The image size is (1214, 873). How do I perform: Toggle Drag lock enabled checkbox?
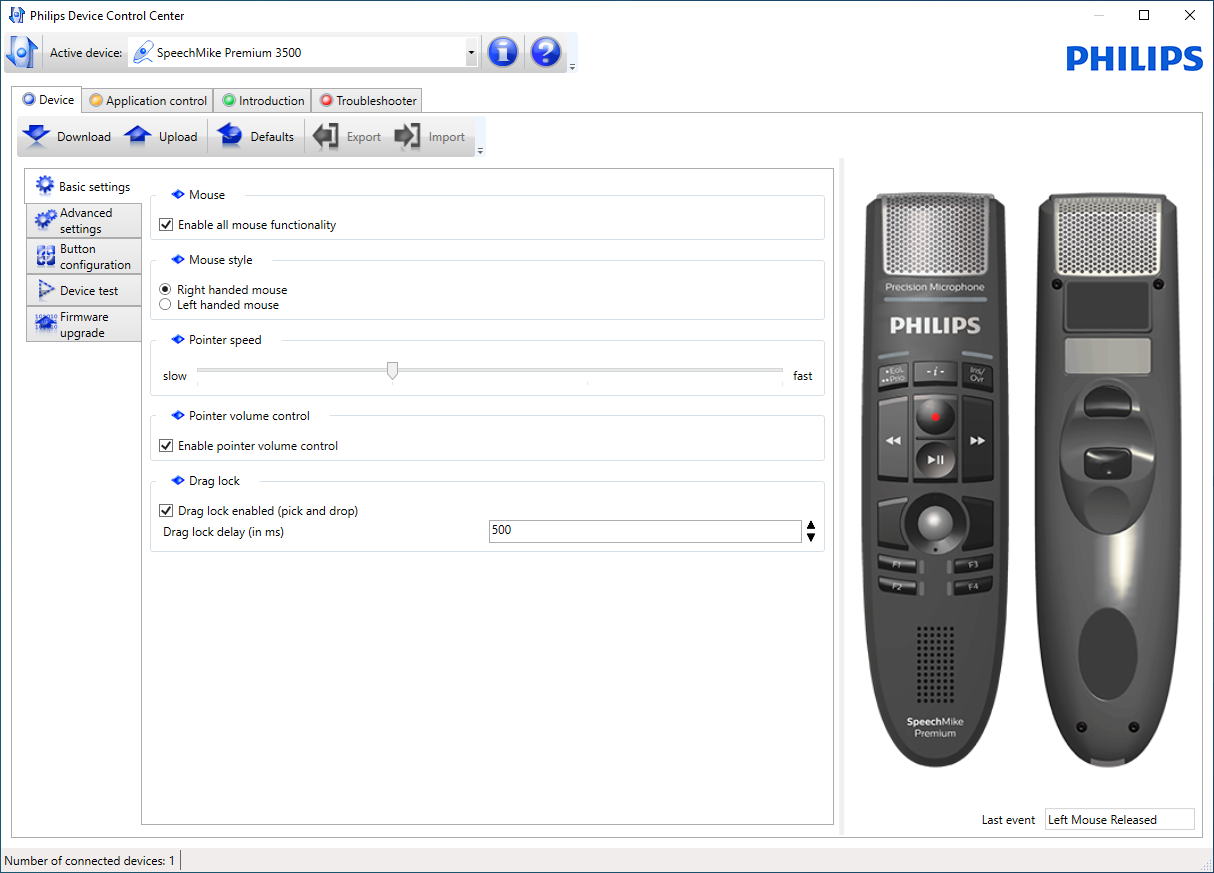(166, 511)
